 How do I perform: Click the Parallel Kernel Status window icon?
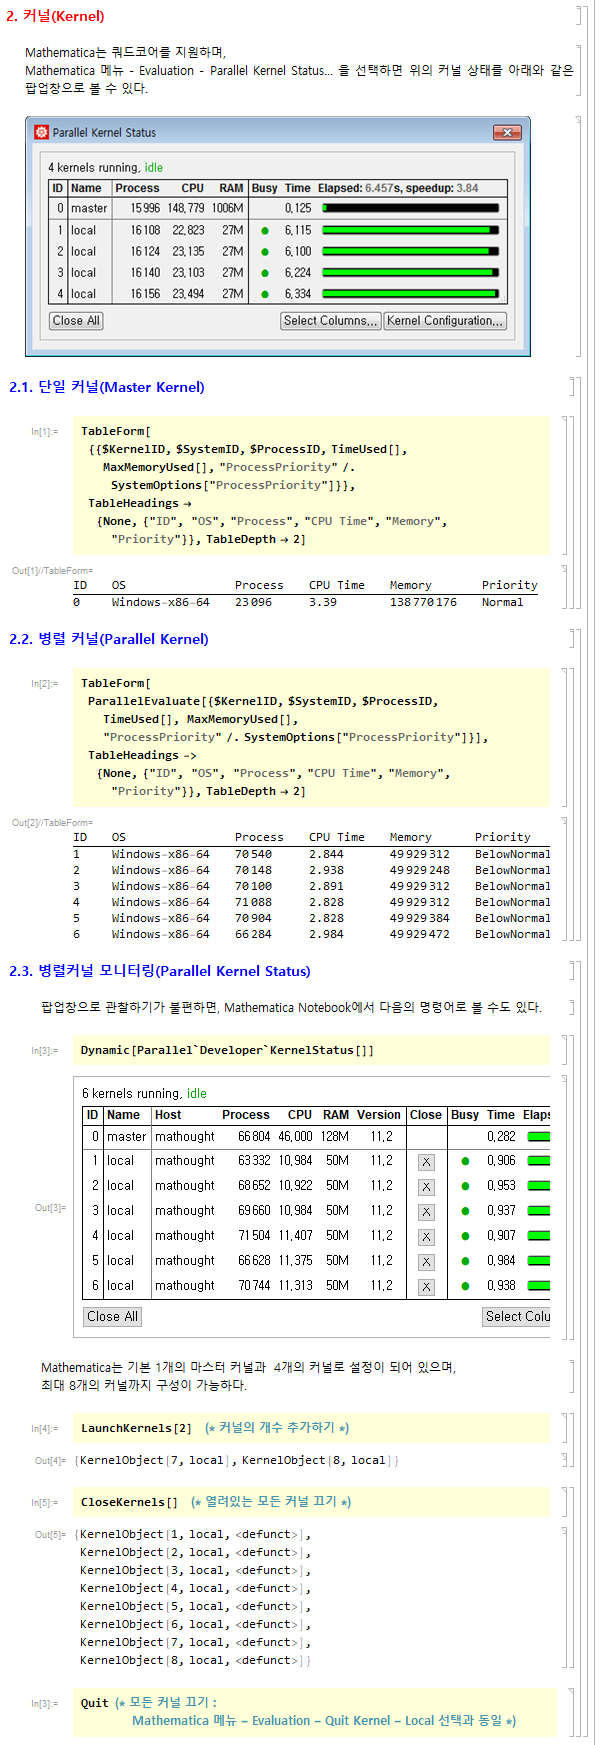pyautogui.click(x=41, y=132)
